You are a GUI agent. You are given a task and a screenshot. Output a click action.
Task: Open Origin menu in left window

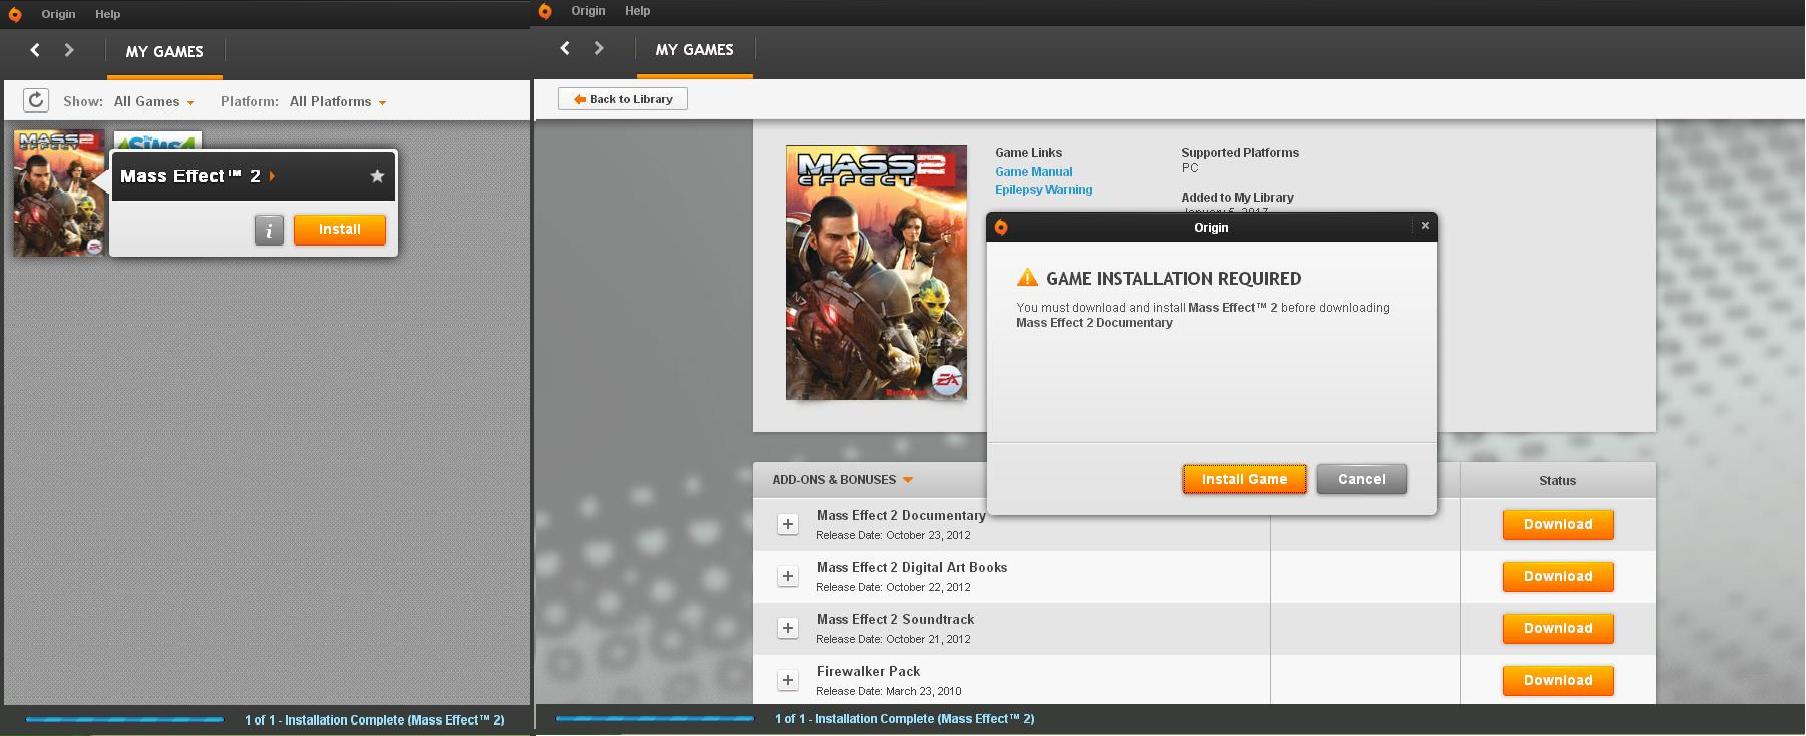(58, 14)
